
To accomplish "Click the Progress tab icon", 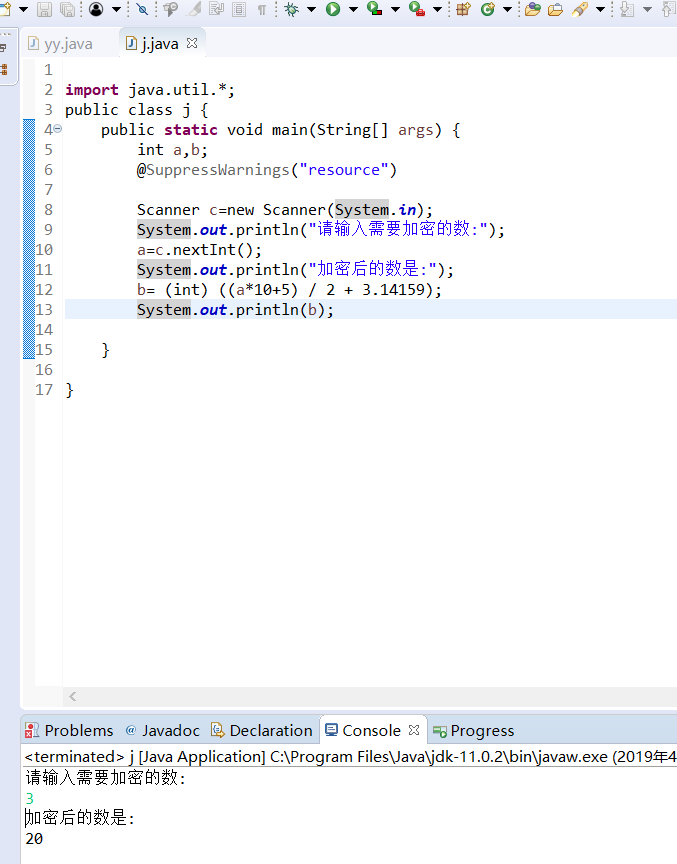I will tap(440, 731).
